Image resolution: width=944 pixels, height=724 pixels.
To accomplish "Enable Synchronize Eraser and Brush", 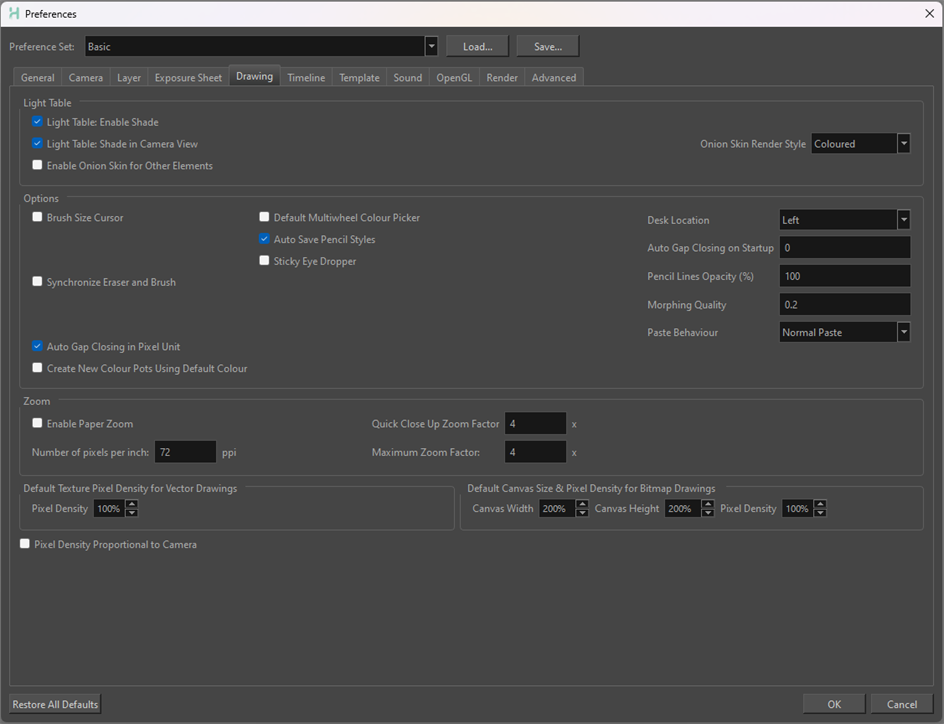I will click(x=37, y=282).
